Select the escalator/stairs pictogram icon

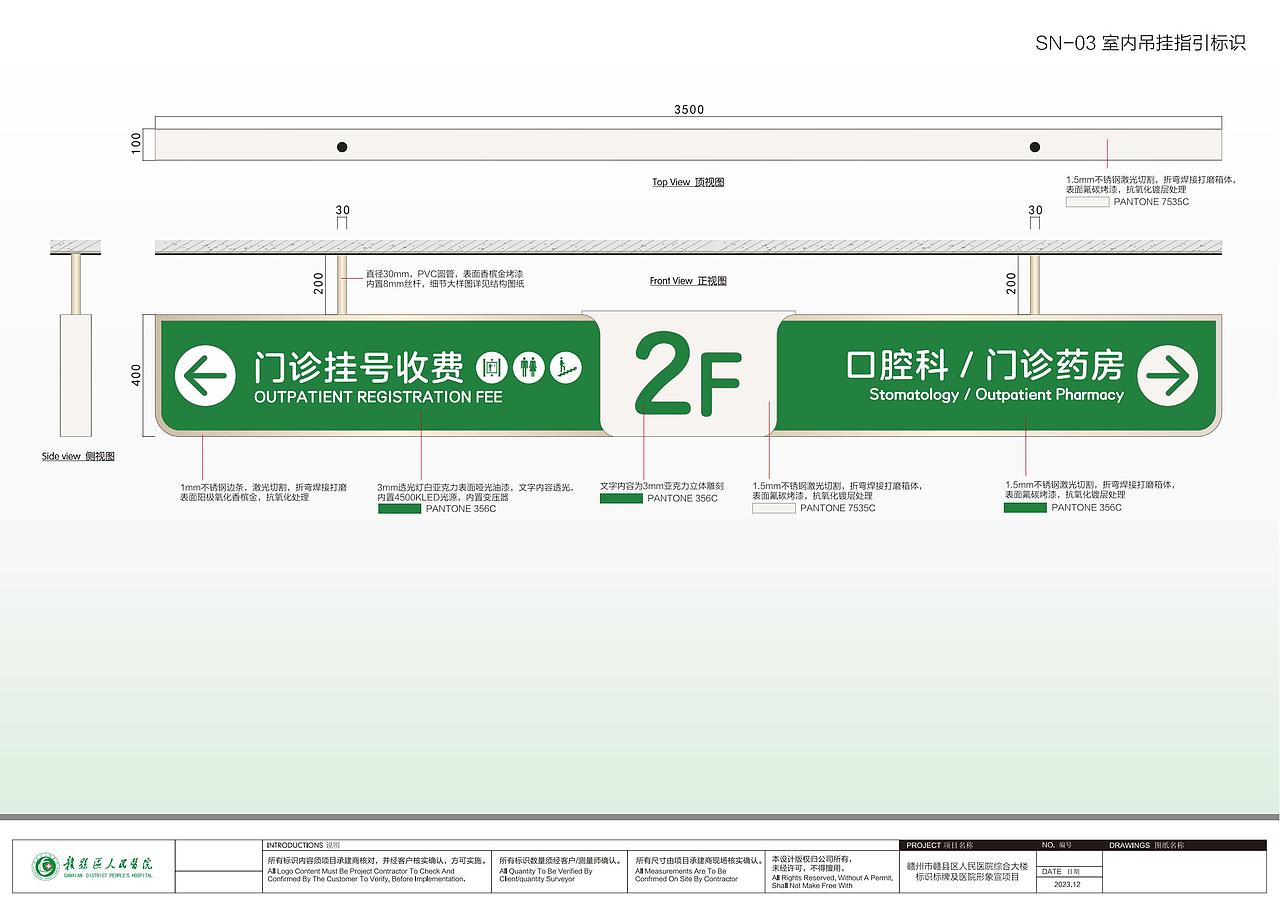pos(566,367)
